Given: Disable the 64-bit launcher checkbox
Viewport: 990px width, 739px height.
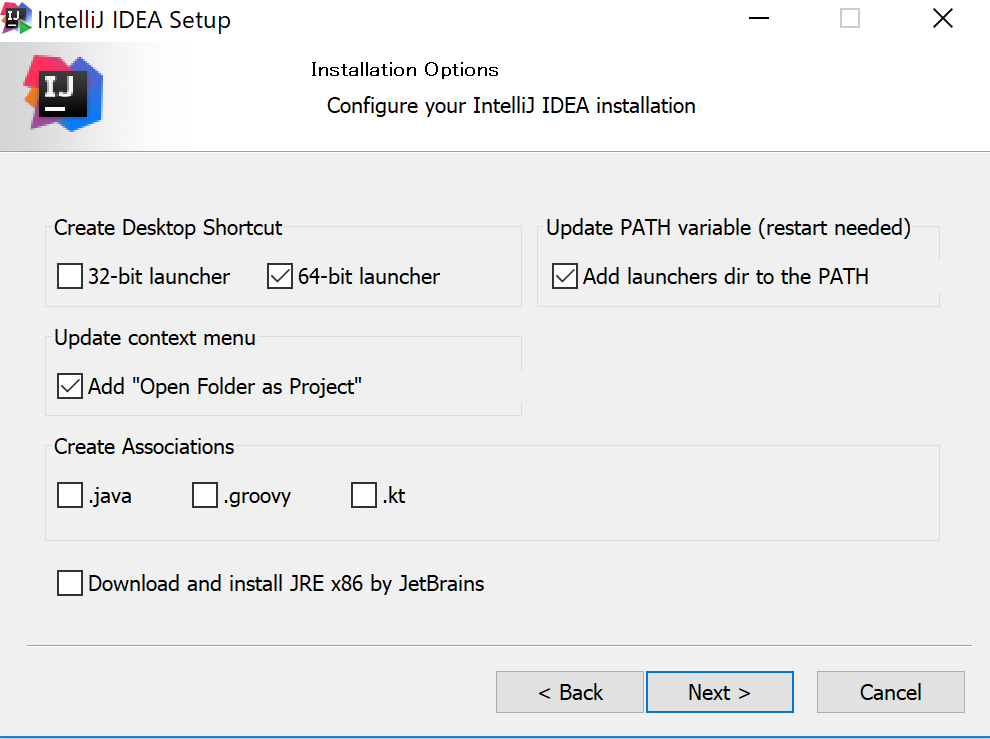Looking at the screenshot, I should (x=279, y=276).
